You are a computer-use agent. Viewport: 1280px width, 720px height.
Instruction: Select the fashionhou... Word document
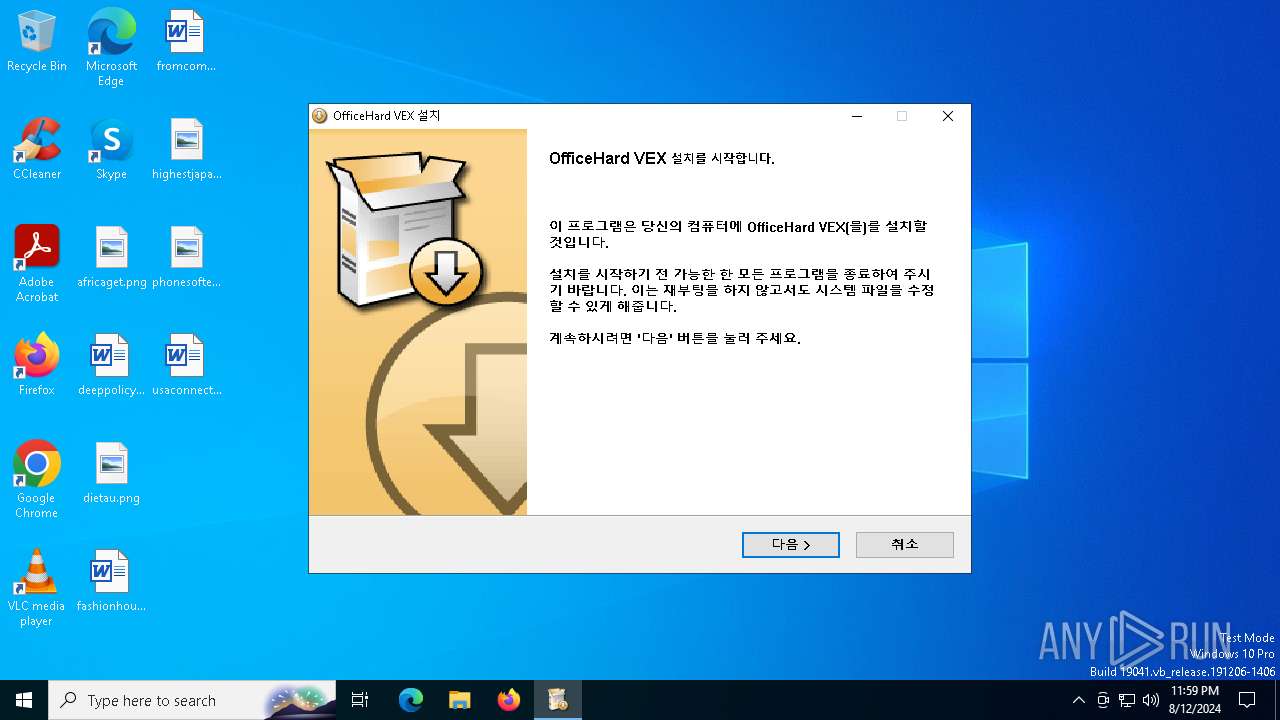(x=111, y=582)
